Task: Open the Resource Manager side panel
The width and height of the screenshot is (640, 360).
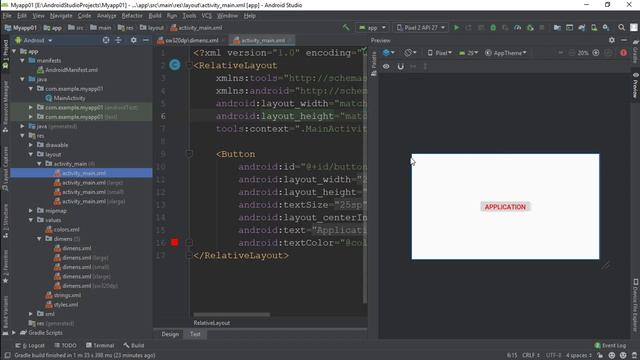Action: pos(5,105)
